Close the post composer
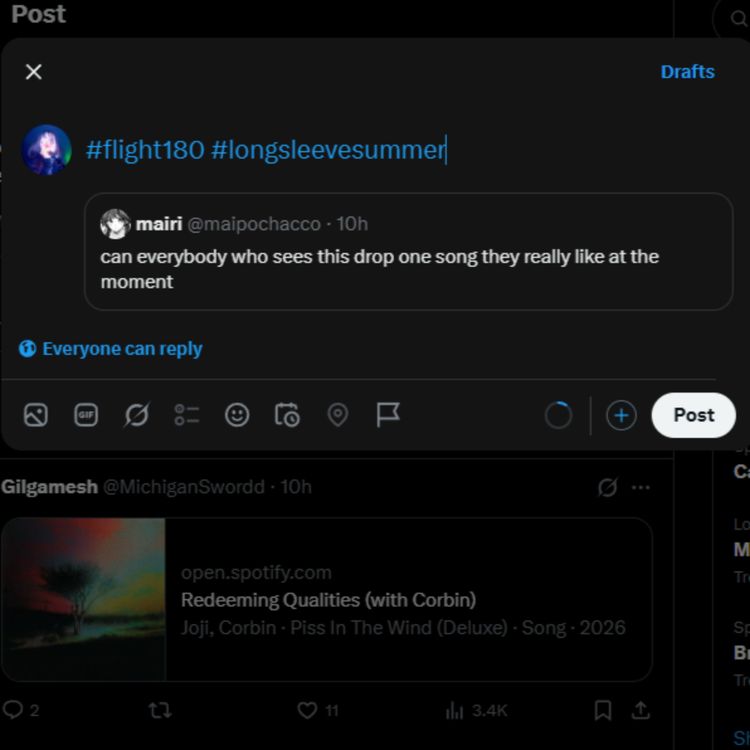 [33, 72]
